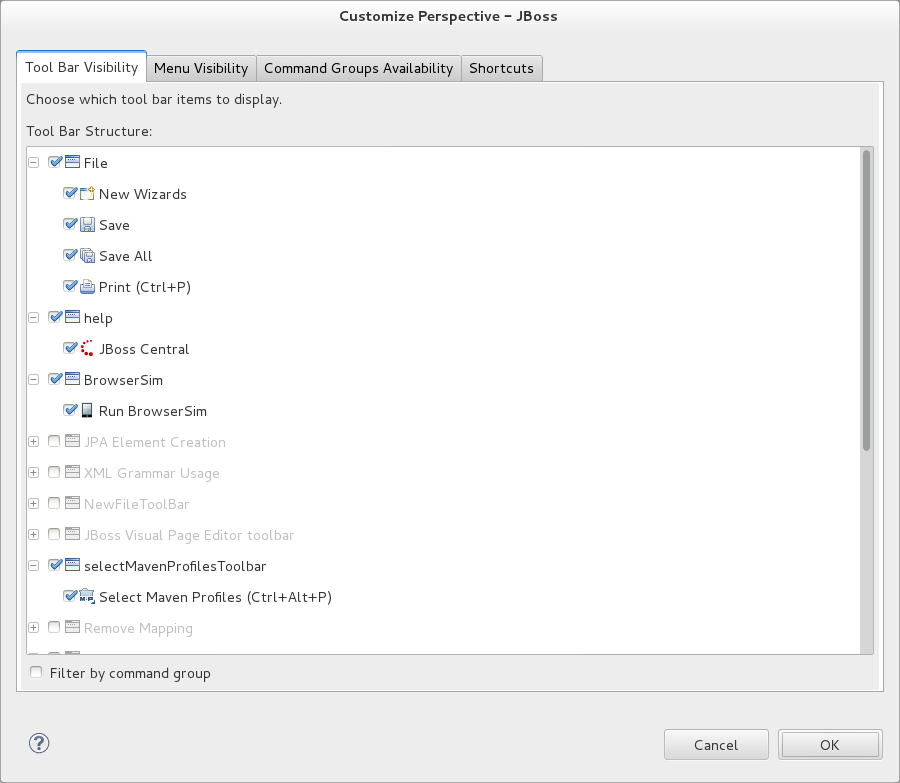Click the Save icon next to Save entry
The width and height of the screenshot is (900, 783).
[86, 224]
